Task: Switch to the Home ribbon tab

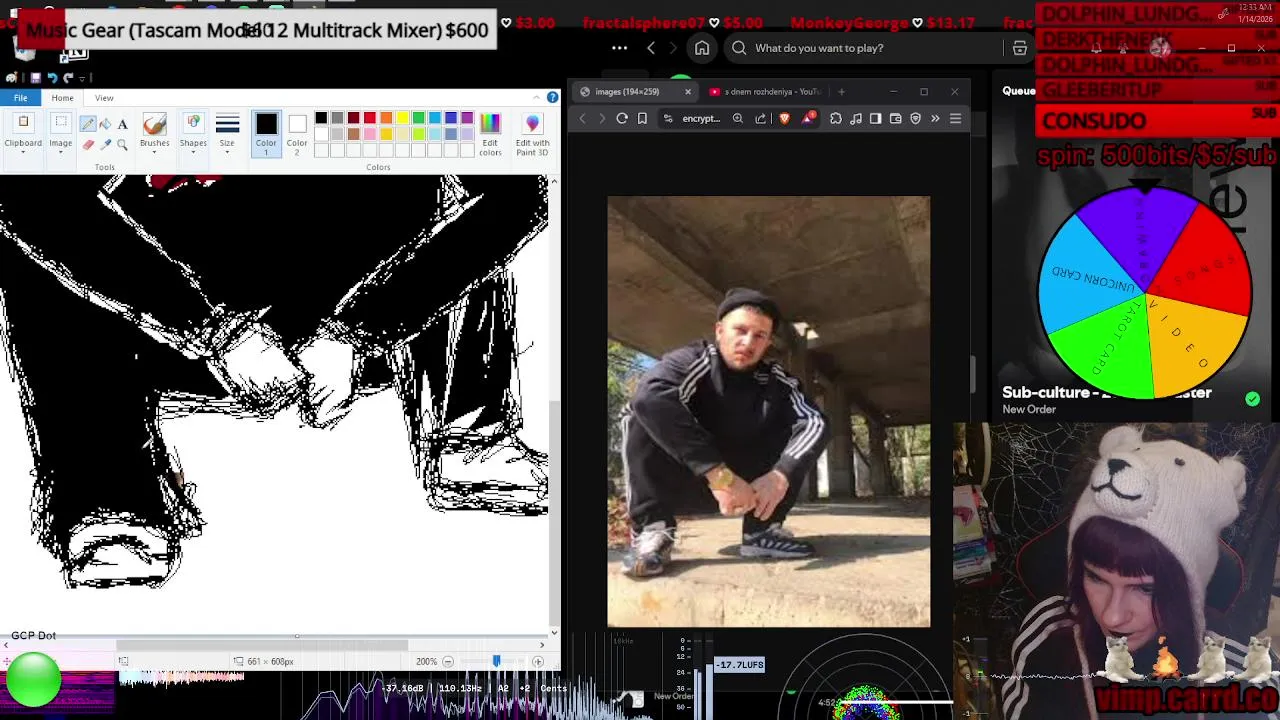Action: (62, 97)
